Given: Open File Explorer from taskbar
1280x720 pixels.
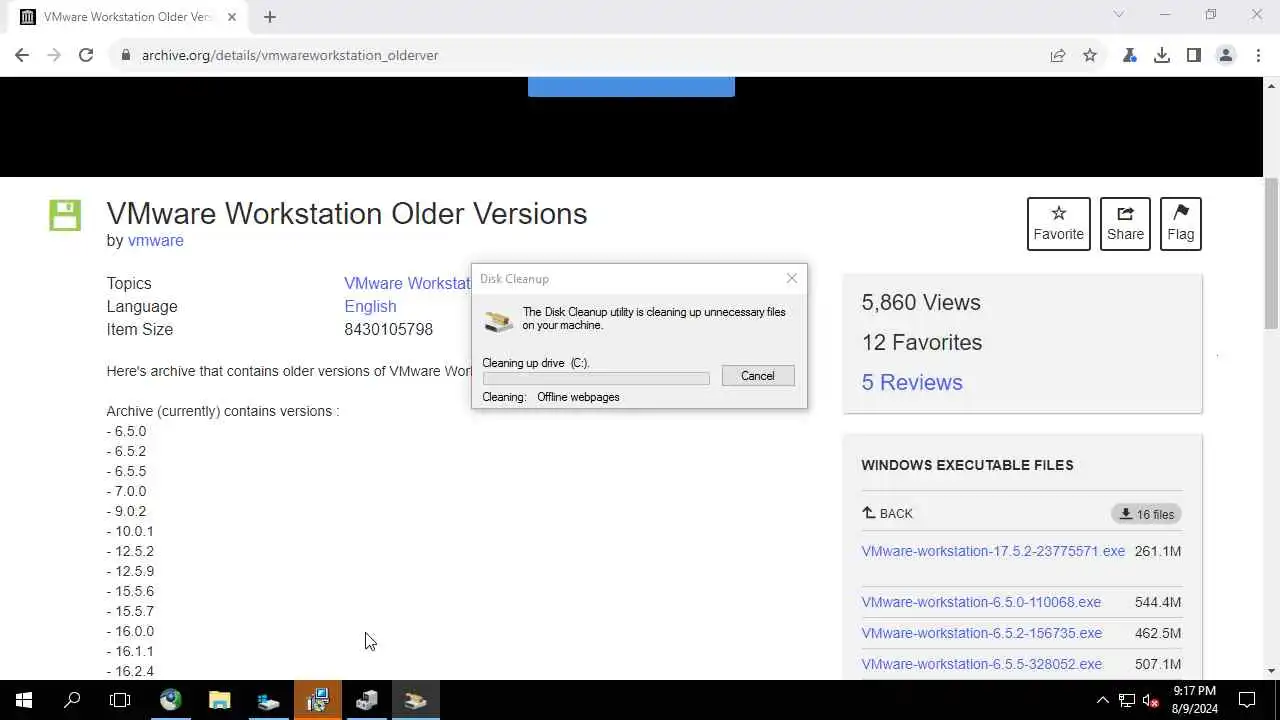Looking at the screenshot, I should pos(219,700).
